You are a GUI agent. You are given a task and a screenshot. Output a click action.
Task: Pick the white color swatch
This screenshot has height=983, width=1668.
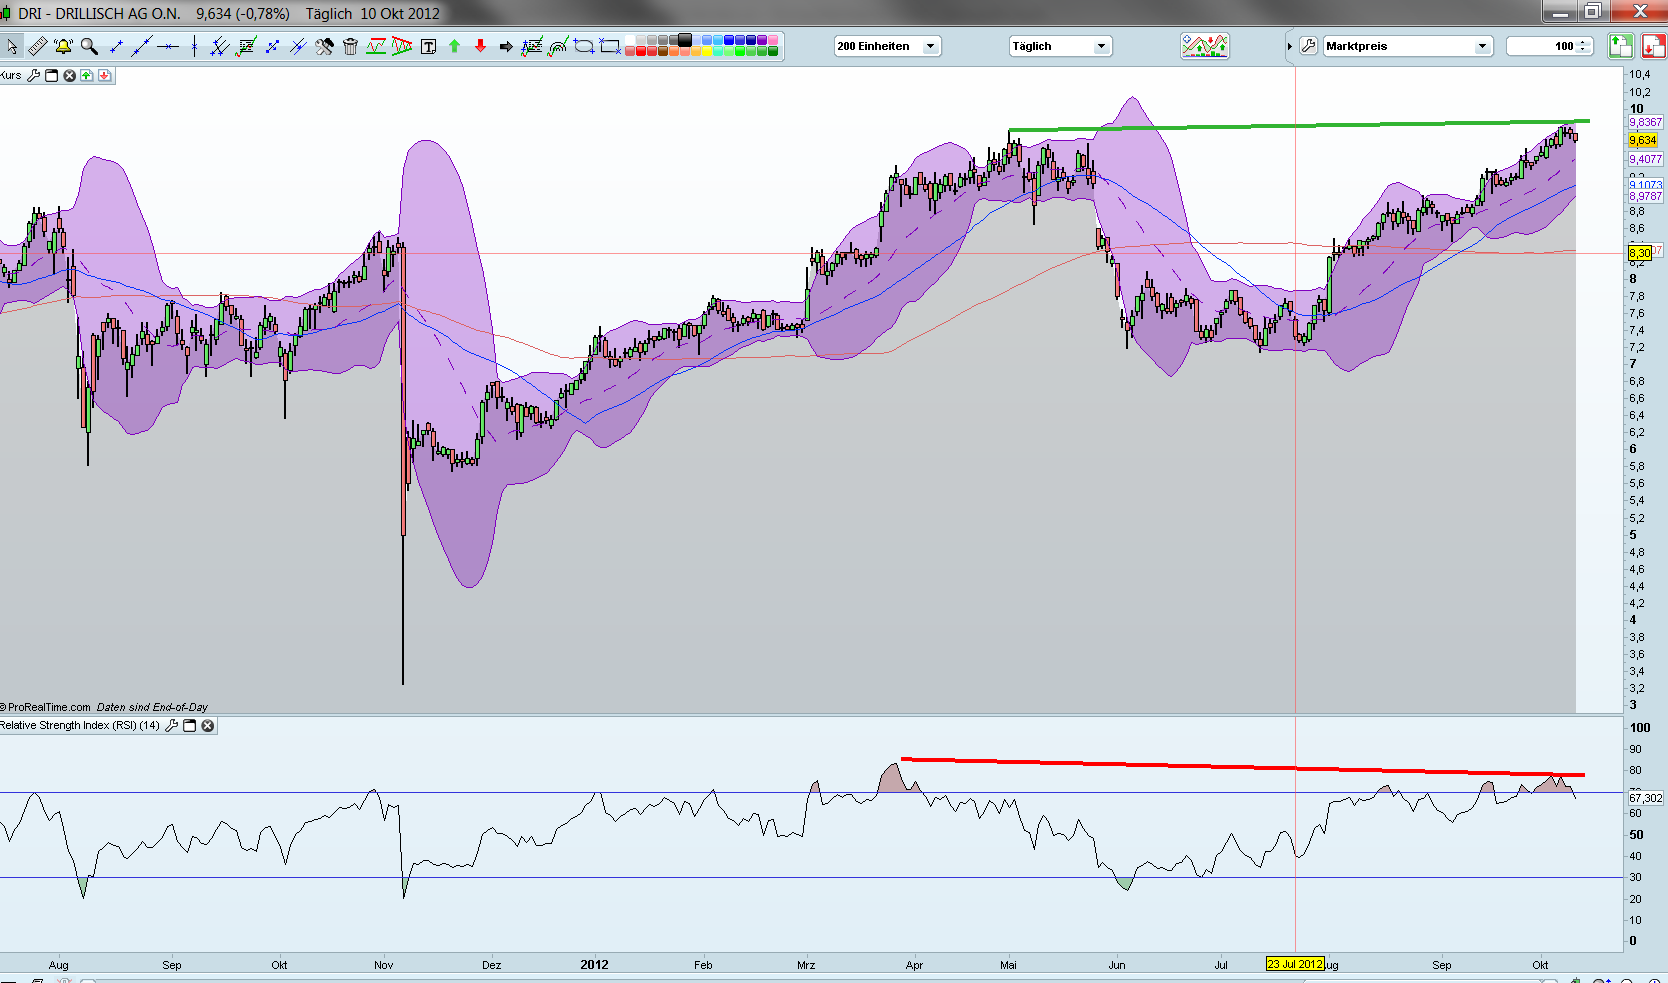coord(630,40)
